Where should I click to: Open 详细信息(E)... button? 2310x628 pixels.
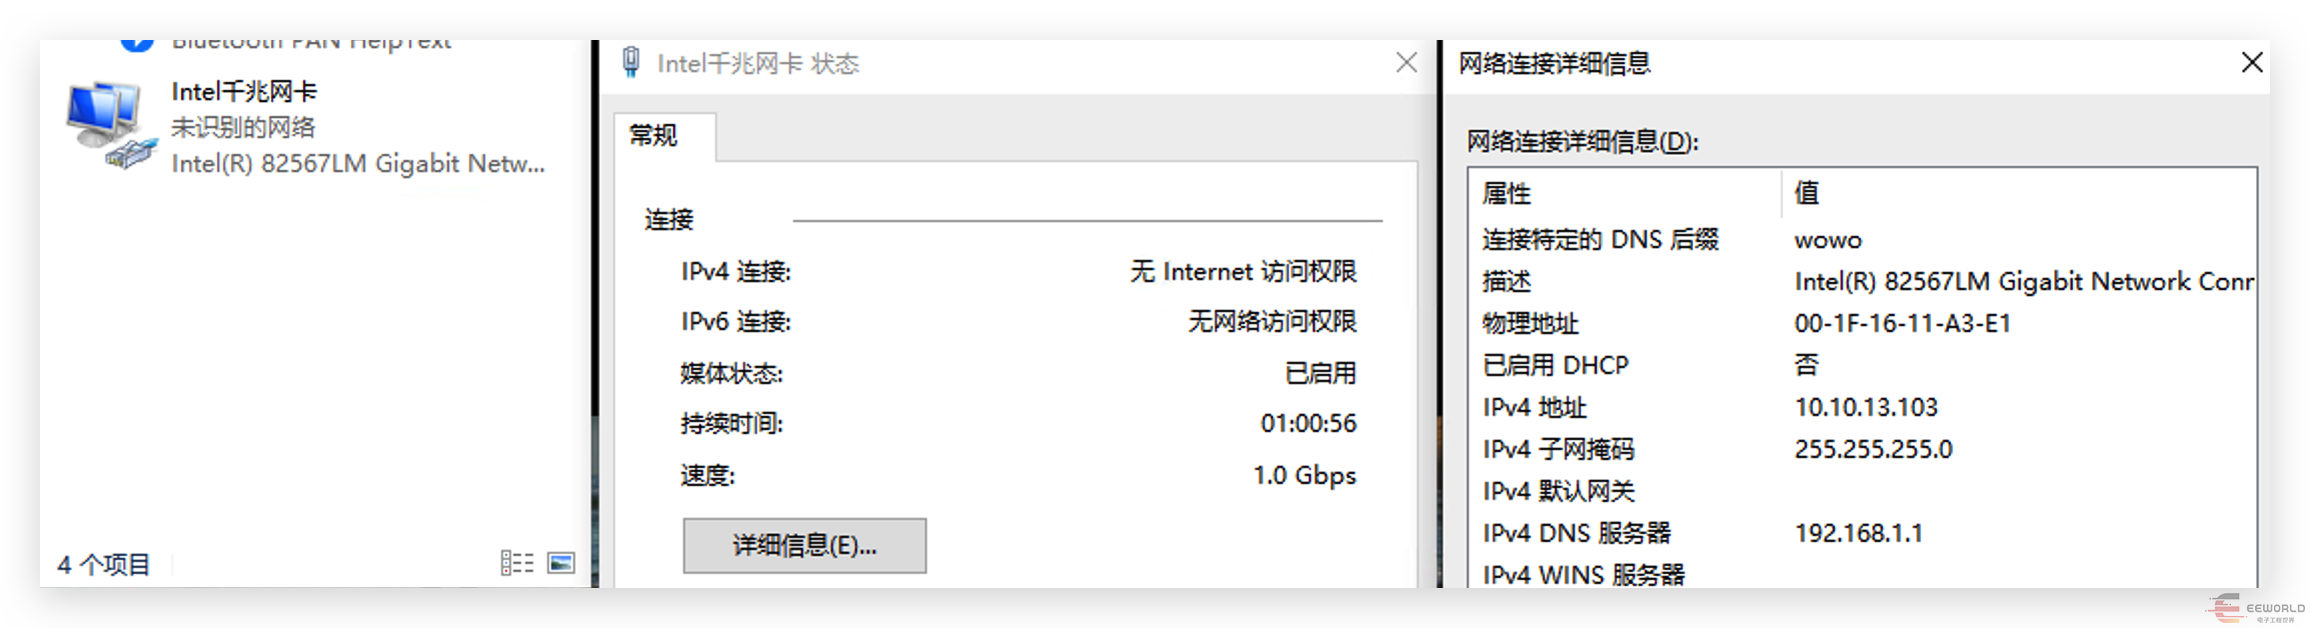(x=804, y=545)
